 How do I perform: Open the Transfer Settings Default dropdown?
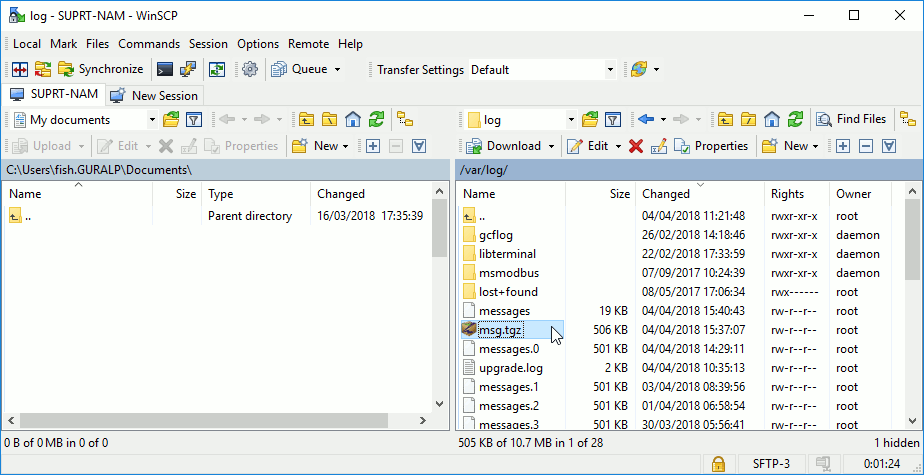(542, 70)
